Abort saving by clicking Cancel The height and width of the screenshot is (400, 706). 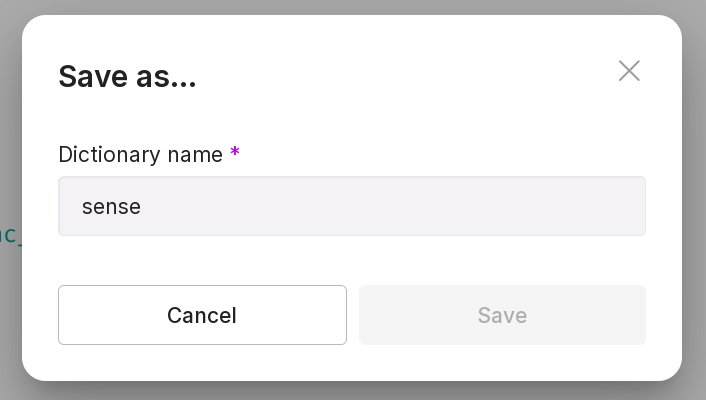click(202, 315)
